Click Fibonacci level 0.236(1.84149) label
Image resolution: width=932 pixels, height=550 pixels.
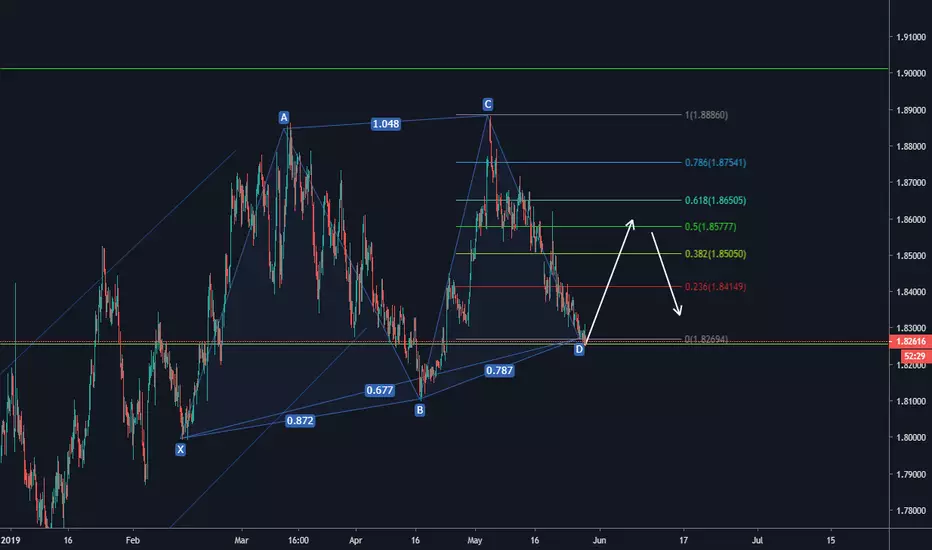715,287
